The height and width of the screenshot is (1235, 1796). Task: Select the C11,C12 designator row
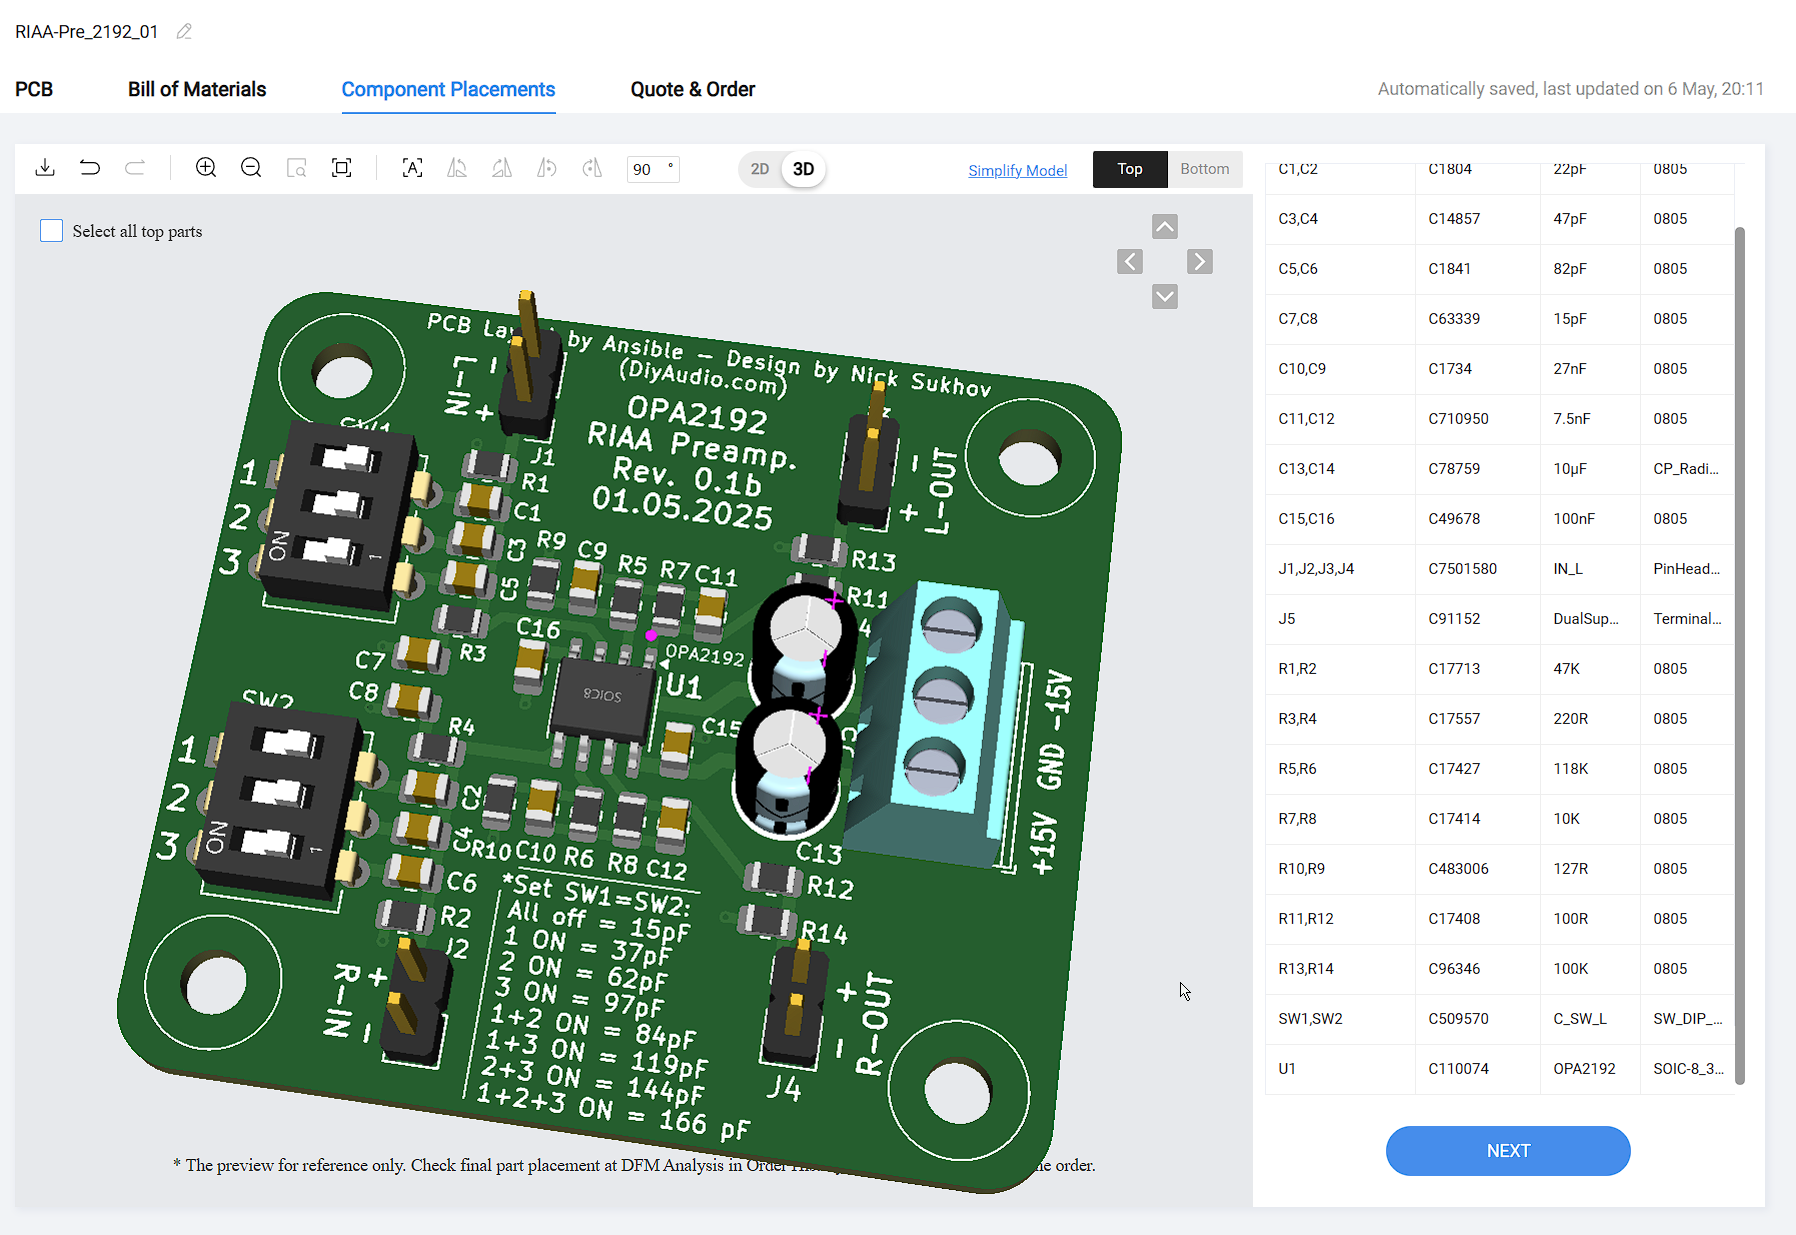click(x=1499, y=419)
